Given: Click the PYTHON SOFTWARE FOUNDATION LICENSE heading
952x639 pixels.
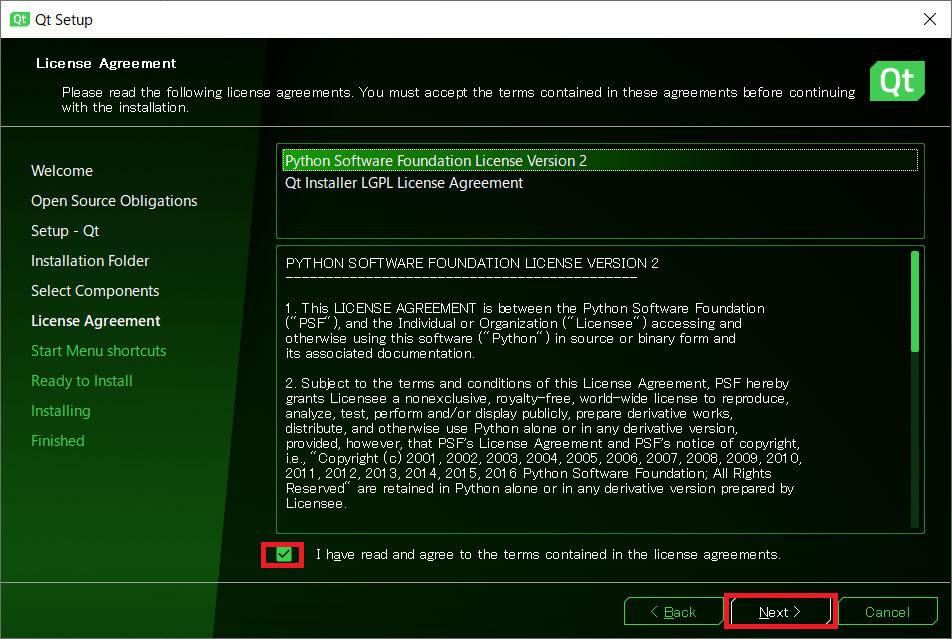Looking at the screenshot, I should tap(472, 263).
